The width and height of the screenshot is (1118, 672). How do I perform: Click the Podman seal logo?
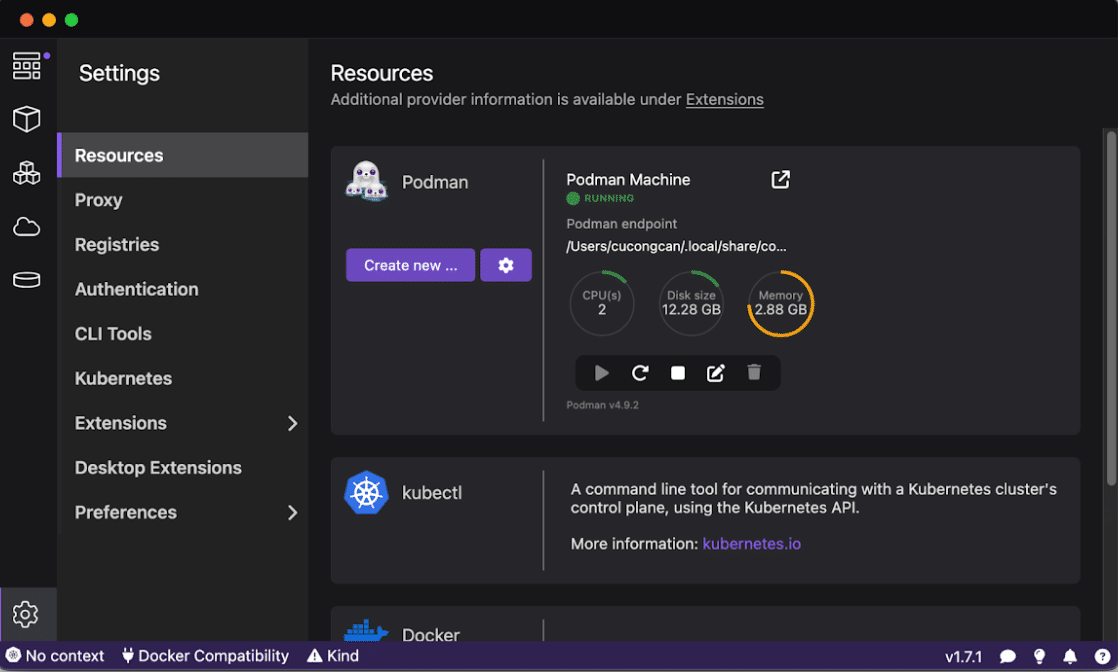(366, 181)
